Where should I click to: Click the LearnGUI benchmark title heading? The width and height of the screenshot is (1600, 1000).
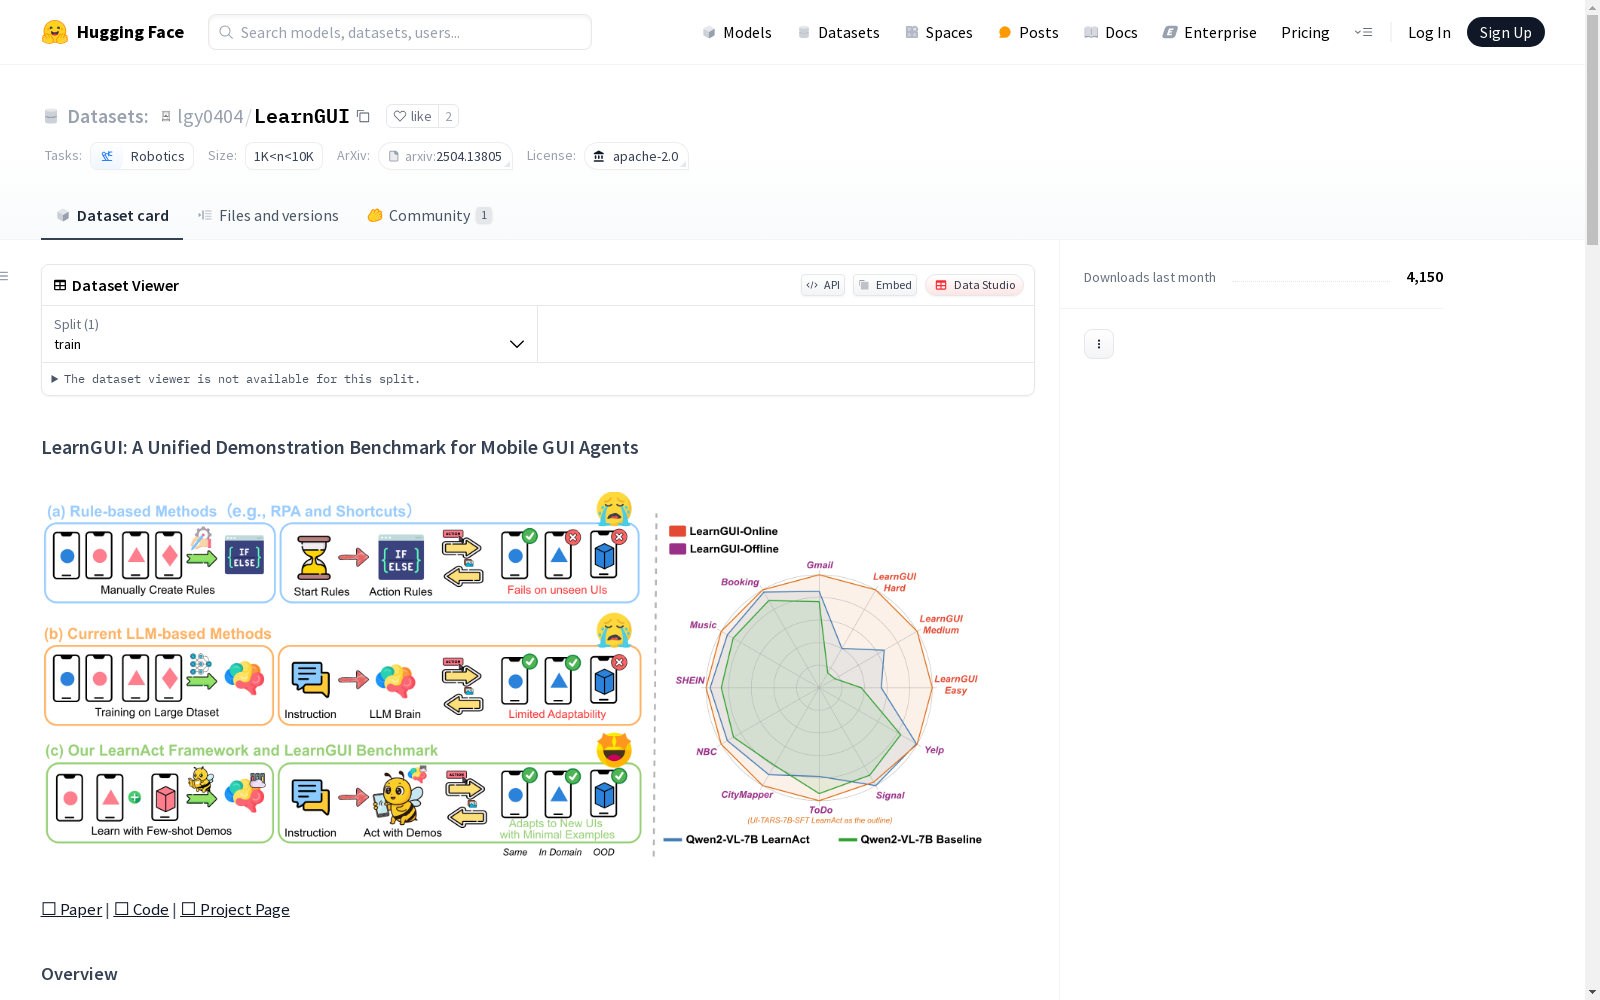point(340,447)
